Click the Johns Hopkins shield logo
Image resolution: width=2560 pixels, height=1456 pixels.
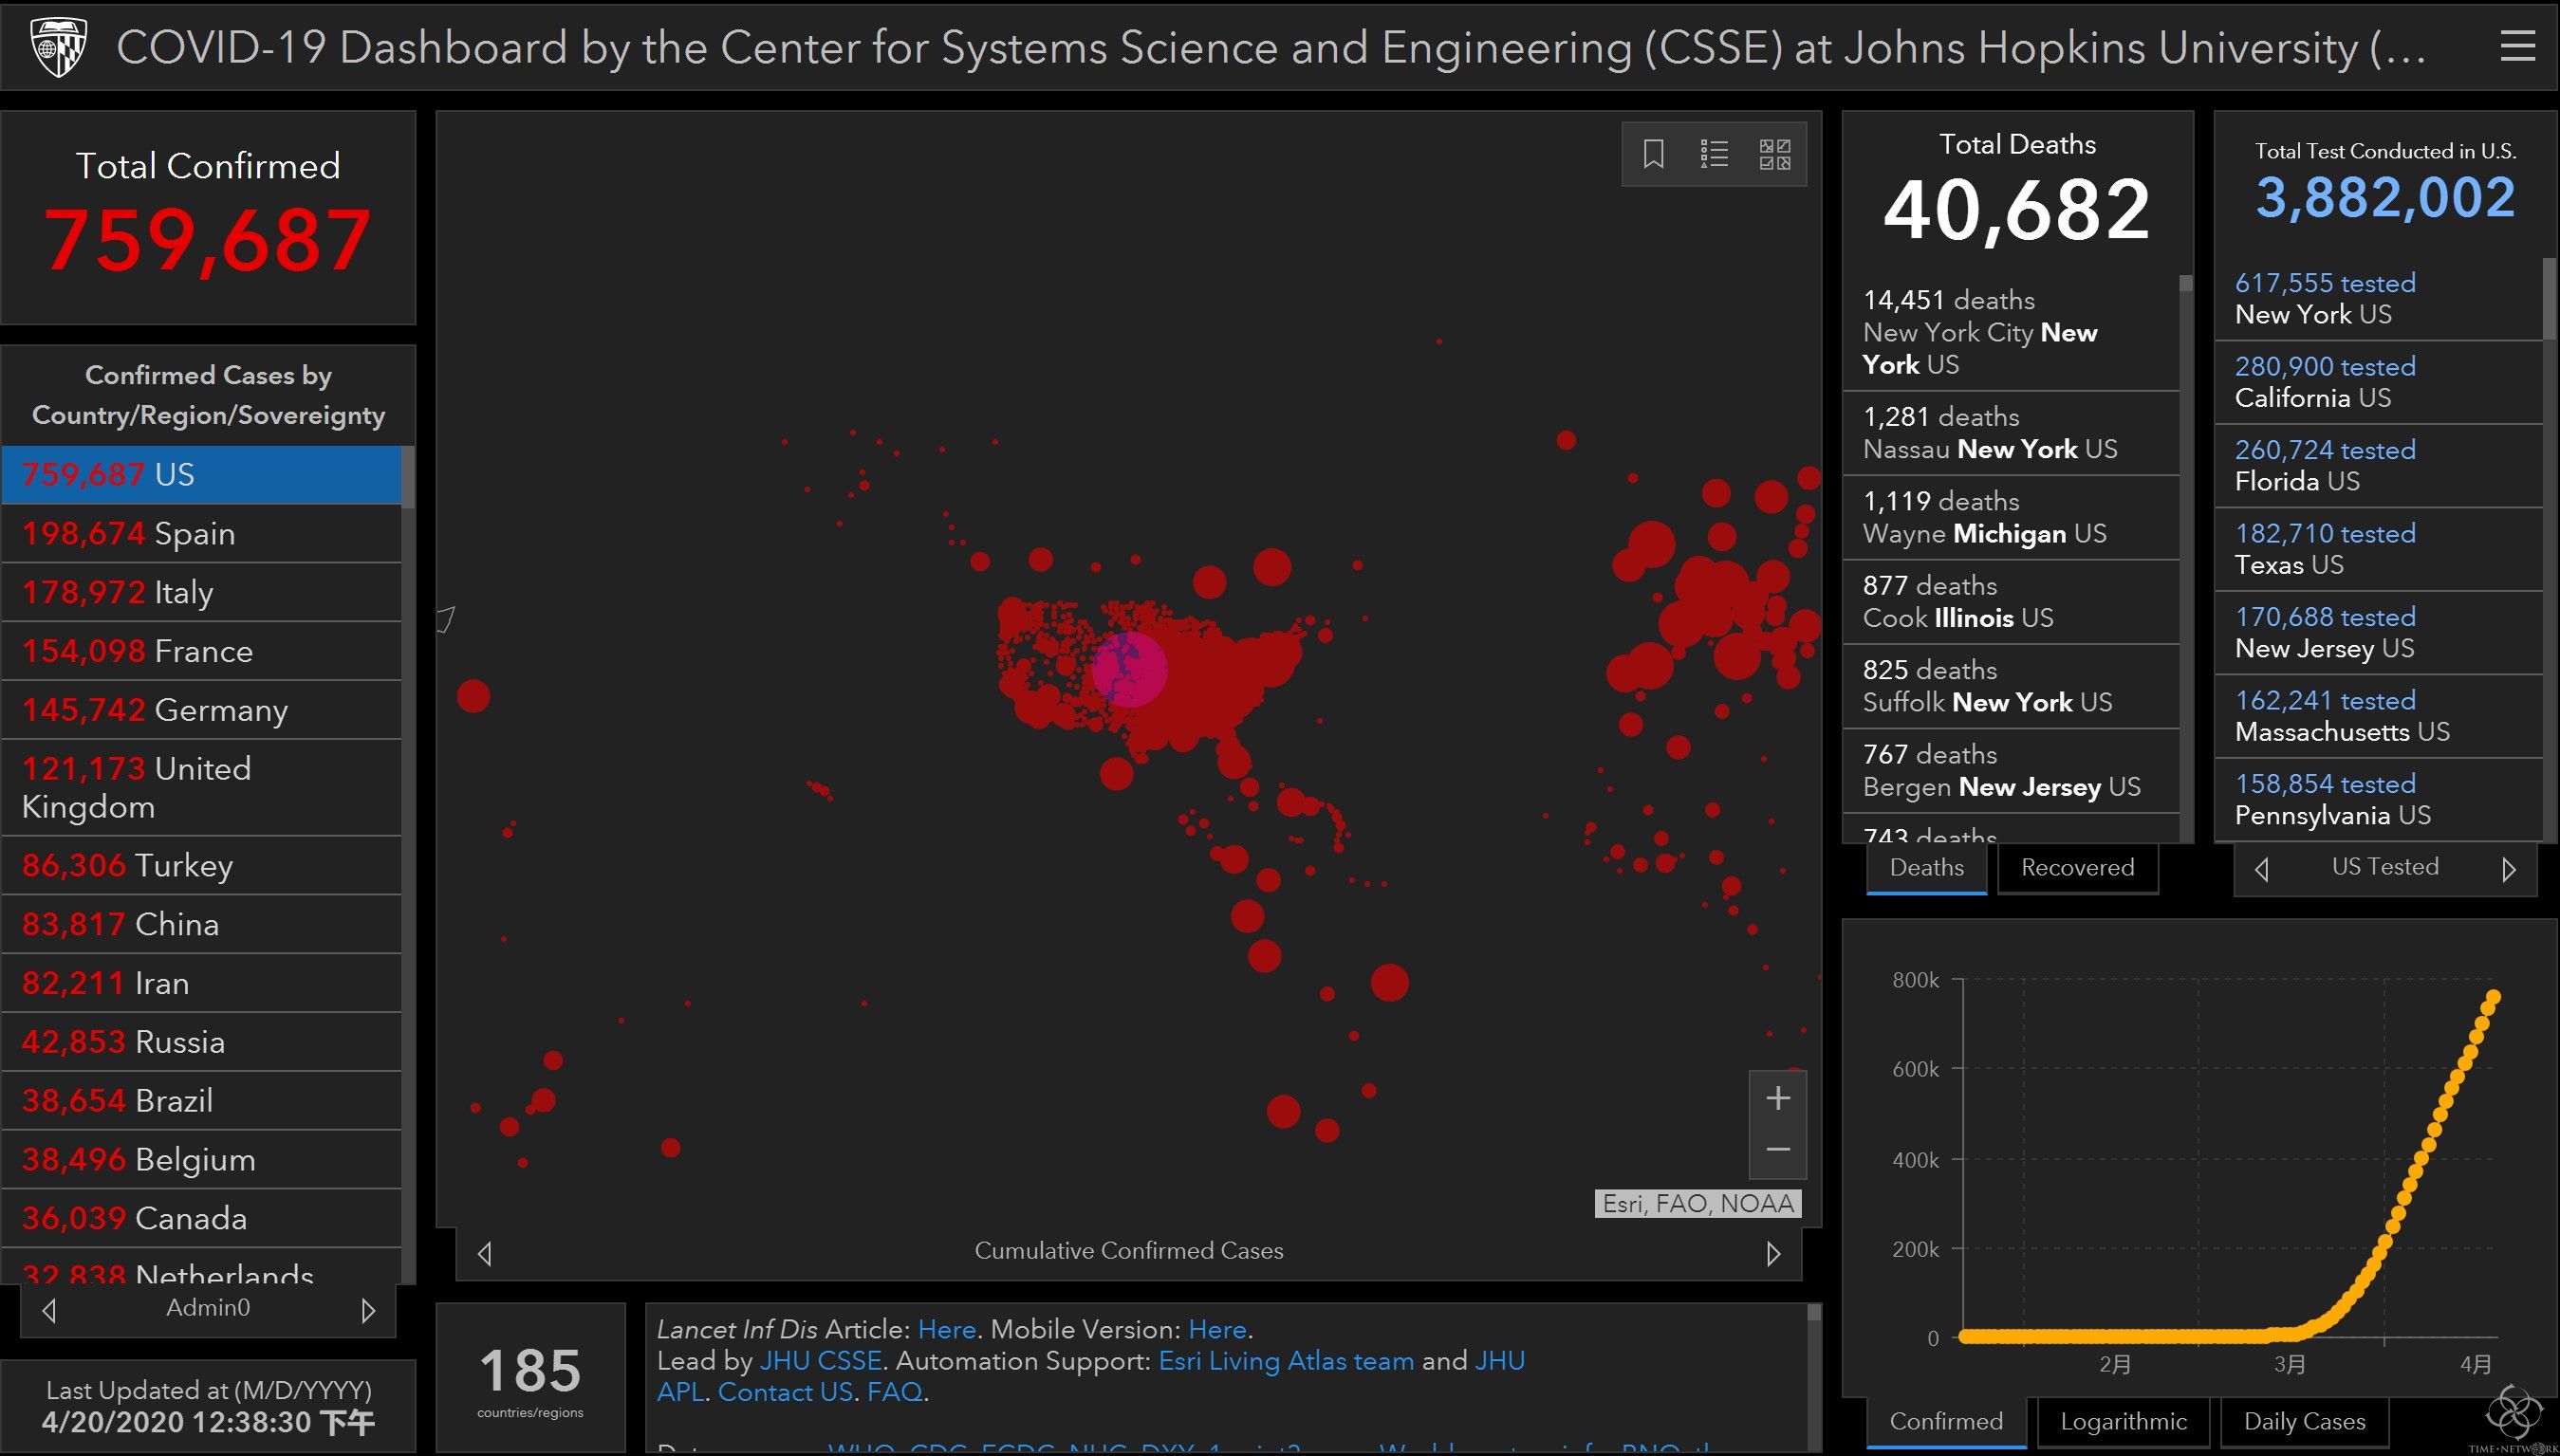59,46
